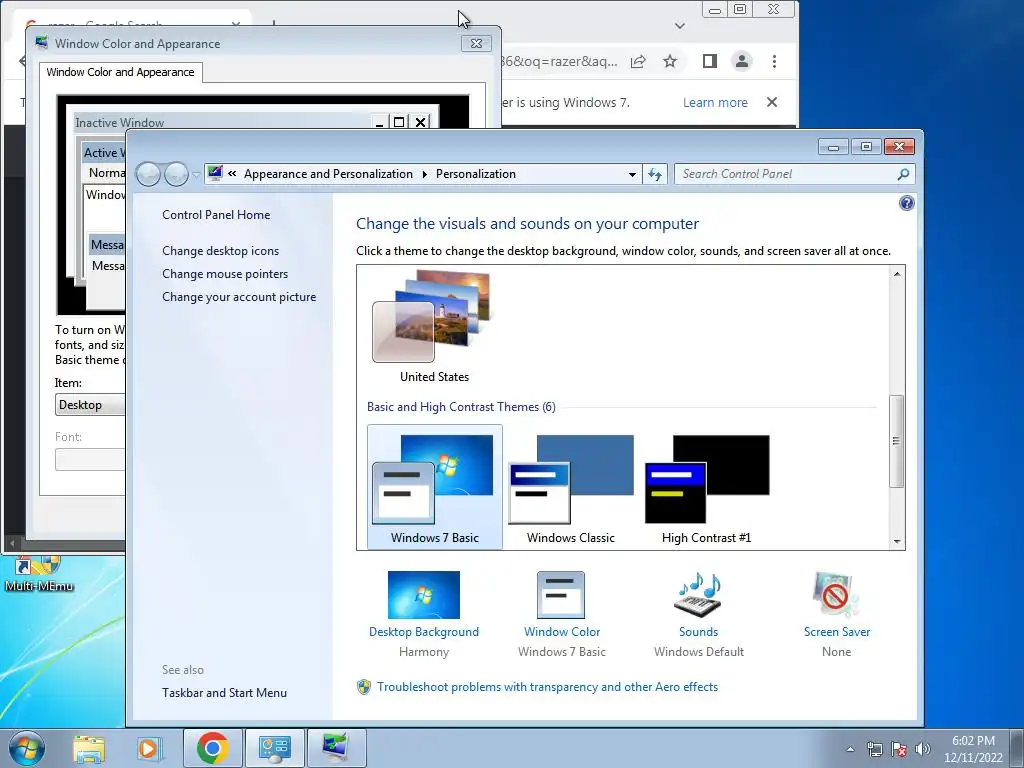Select the Windows Classic theme
1024x768 pixels.
571,487
